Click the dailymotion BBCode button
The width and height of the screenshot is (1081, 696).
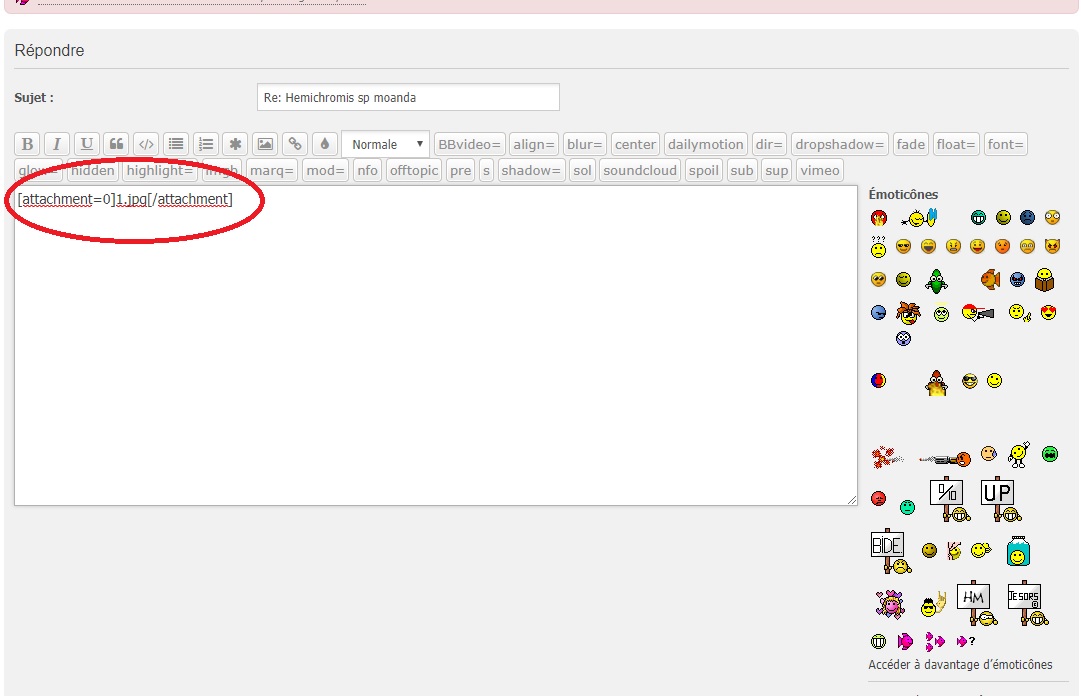[705, 144]
